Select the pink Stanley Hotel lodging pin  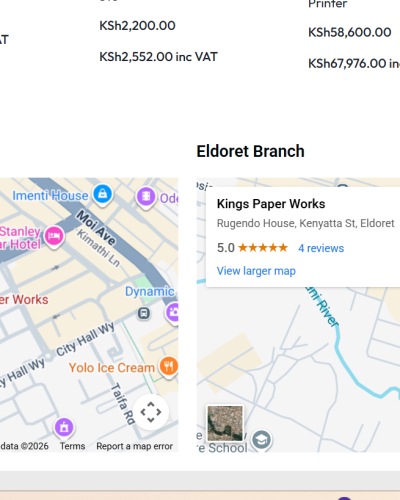54,237
